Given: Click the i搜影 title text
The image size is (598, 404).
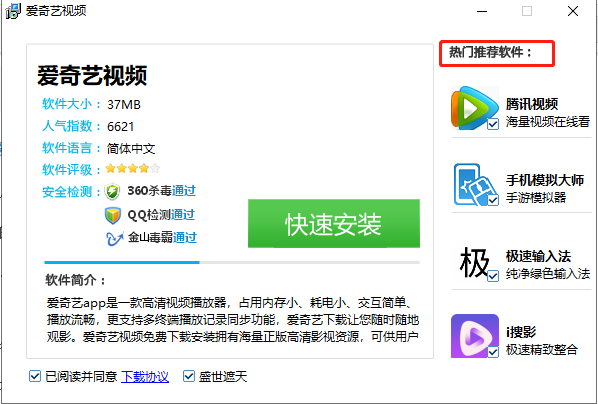Looking at the screenshot, I should coord(521,332).
